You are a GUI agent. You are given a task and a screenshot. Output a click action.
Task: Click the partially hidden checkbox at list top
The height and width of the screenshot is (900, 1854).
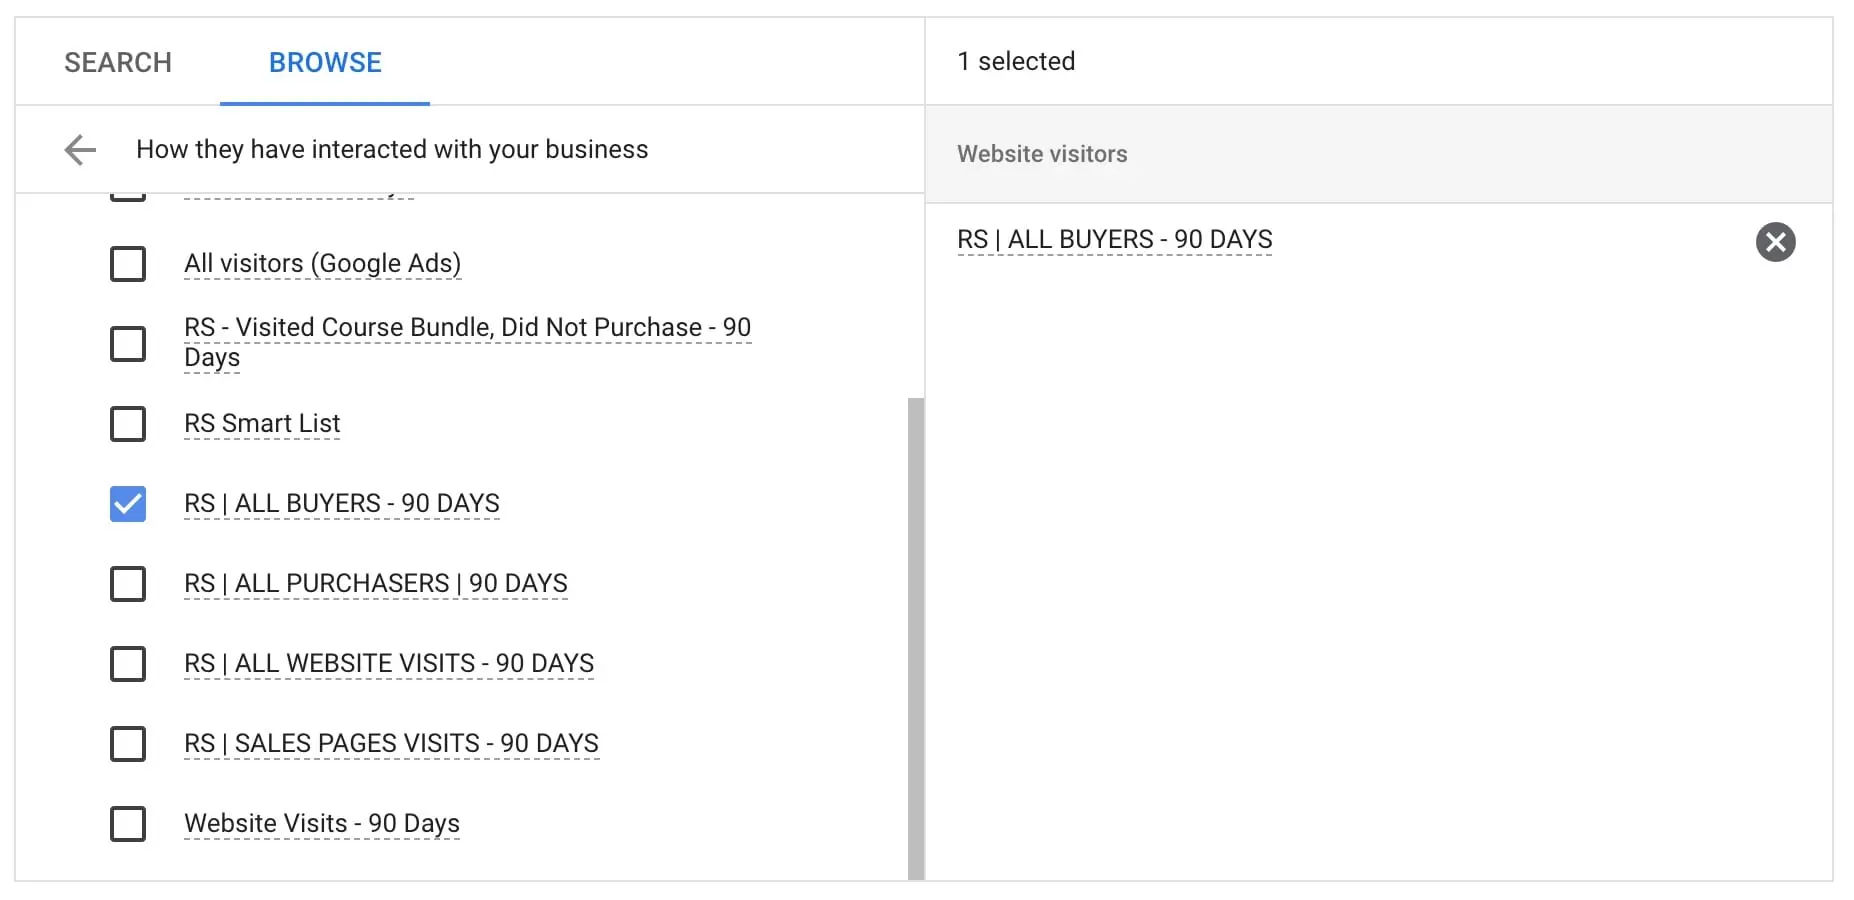click(128, 197)
